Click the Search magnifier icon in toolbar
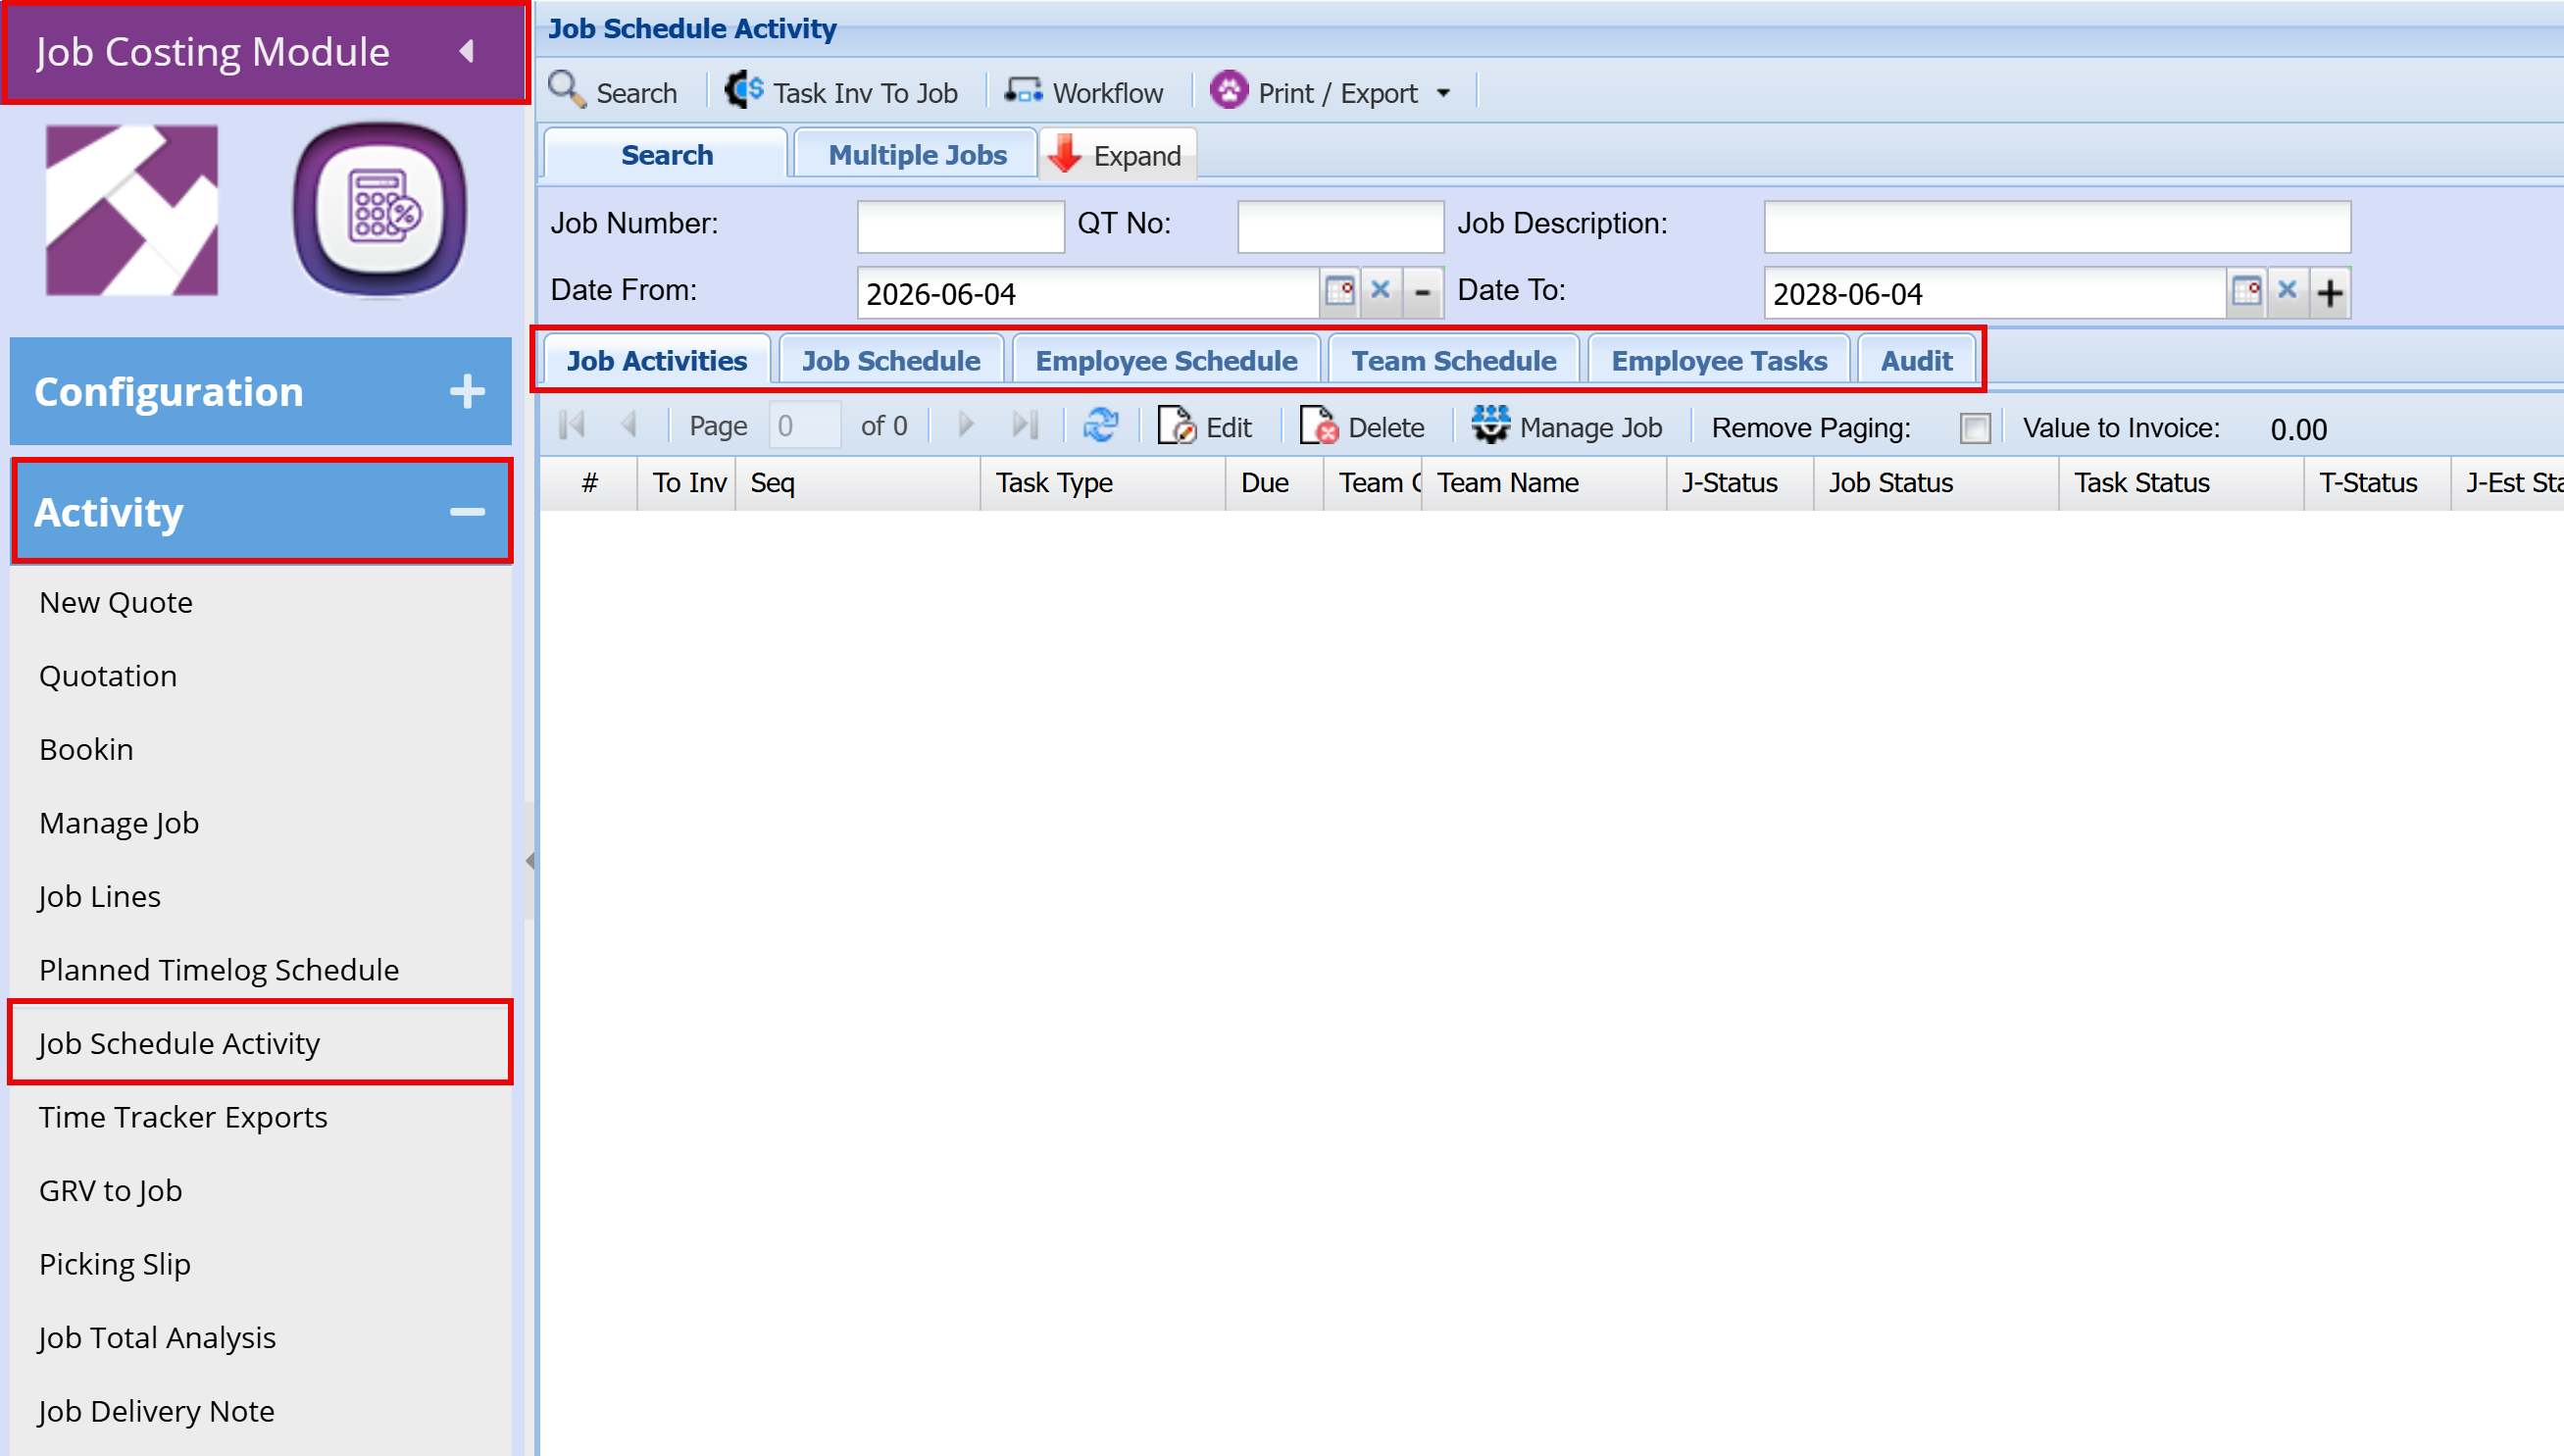2564x1456 pixels. pyautogui.click(x=567, y=90)
